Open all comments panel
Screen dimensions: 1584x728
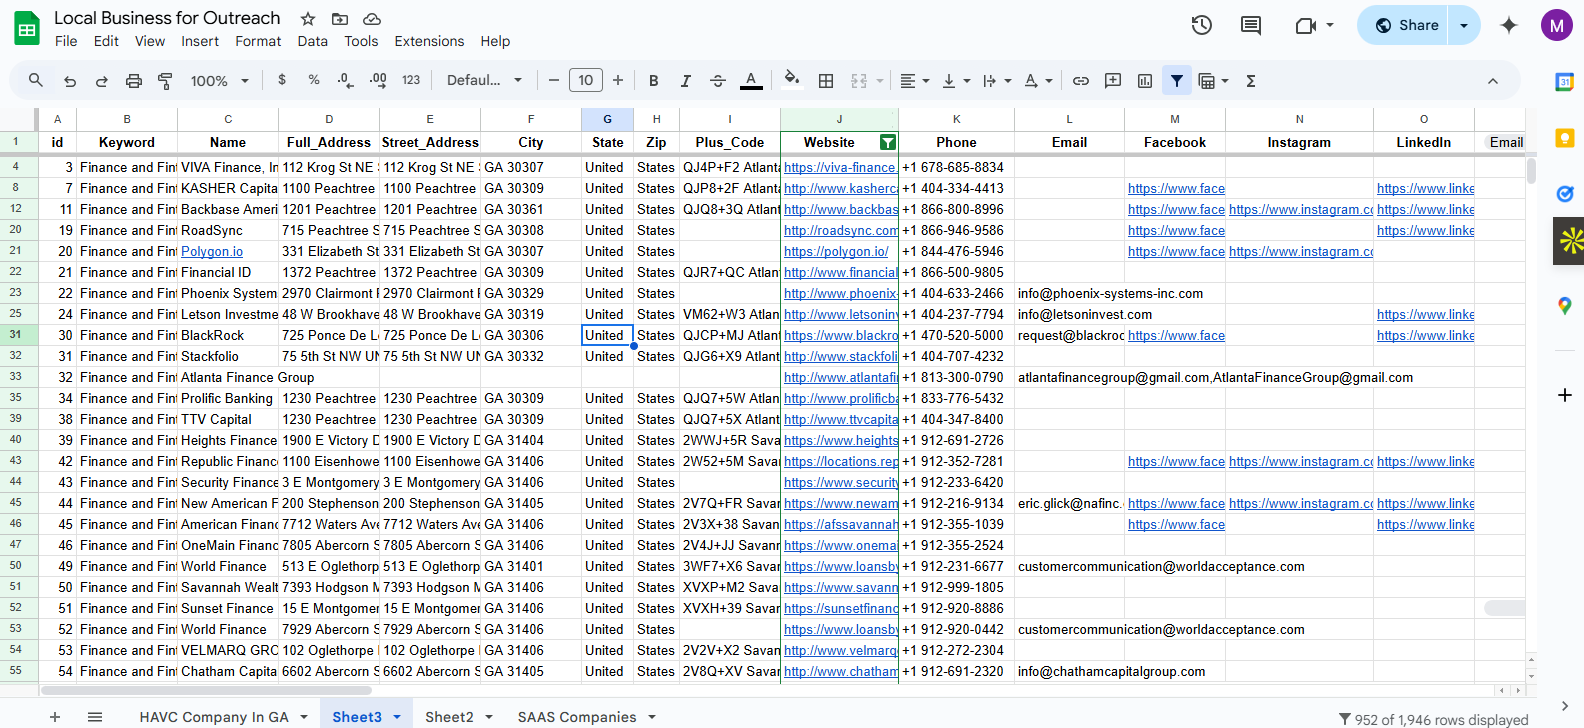pos(1251,25)
